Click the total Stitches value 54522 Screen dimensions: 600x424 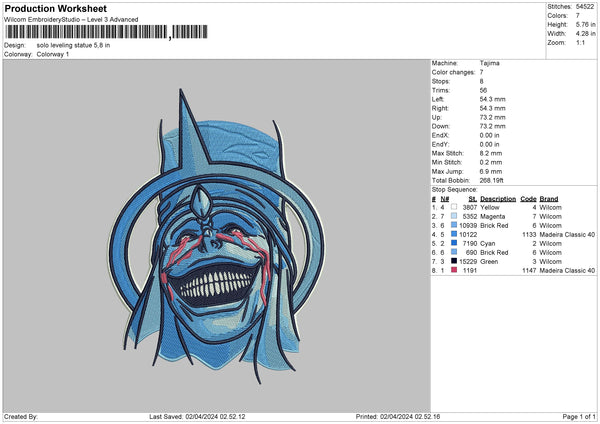coord(586,6)
